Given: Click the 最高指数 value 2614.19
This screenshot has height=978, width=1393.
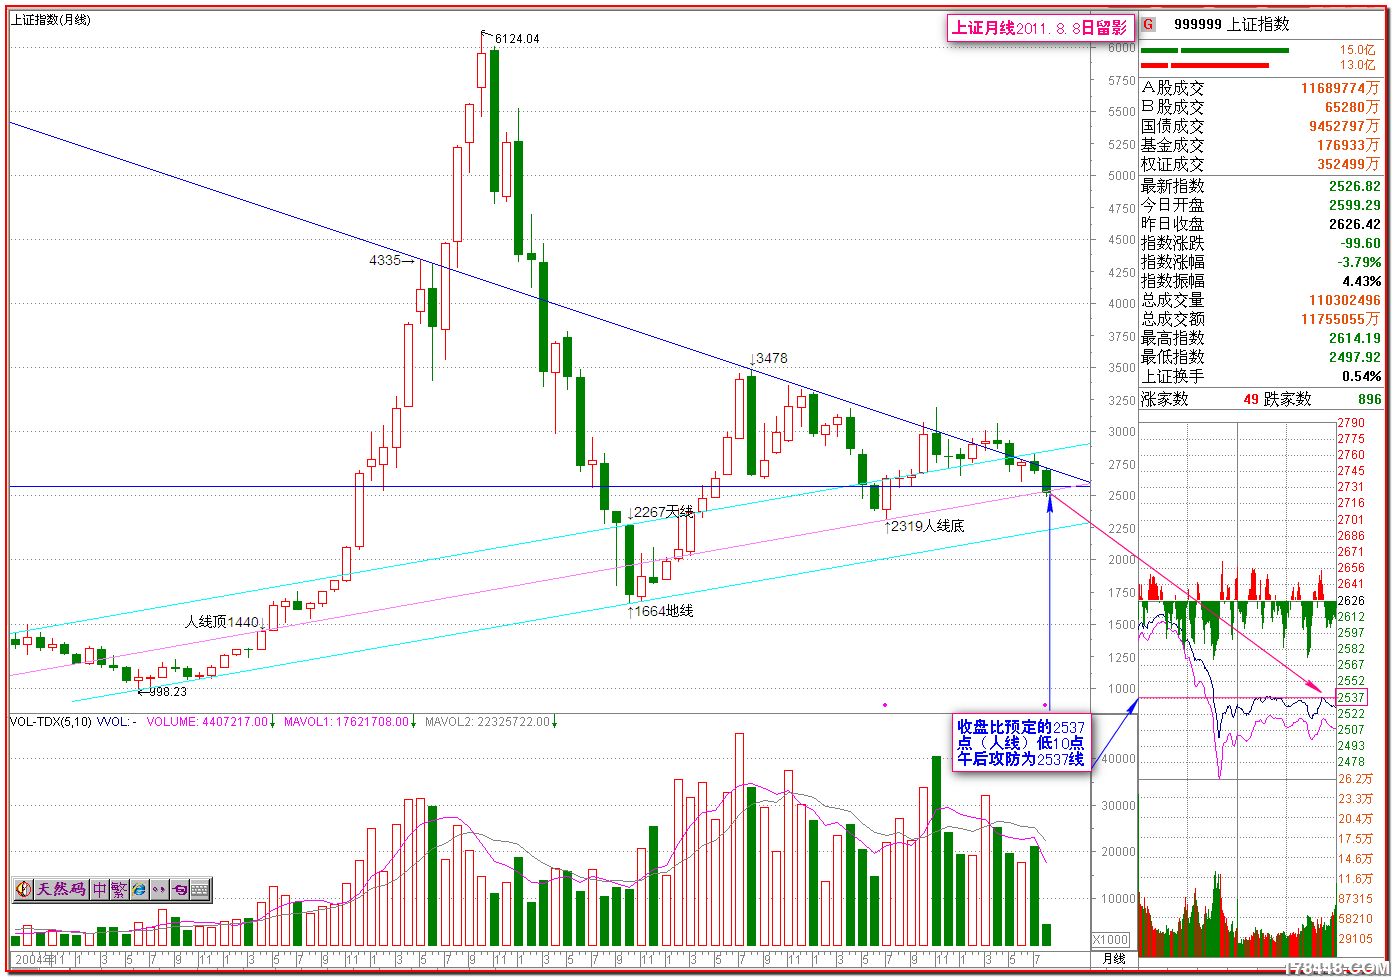Looking at the screenshot, I should (1355, 338).
